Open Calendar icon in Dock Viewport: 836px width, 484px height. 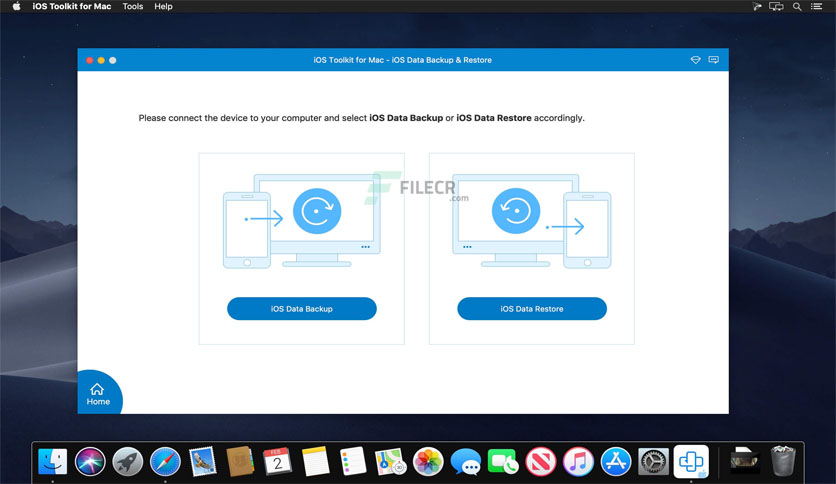click(277, 462)
